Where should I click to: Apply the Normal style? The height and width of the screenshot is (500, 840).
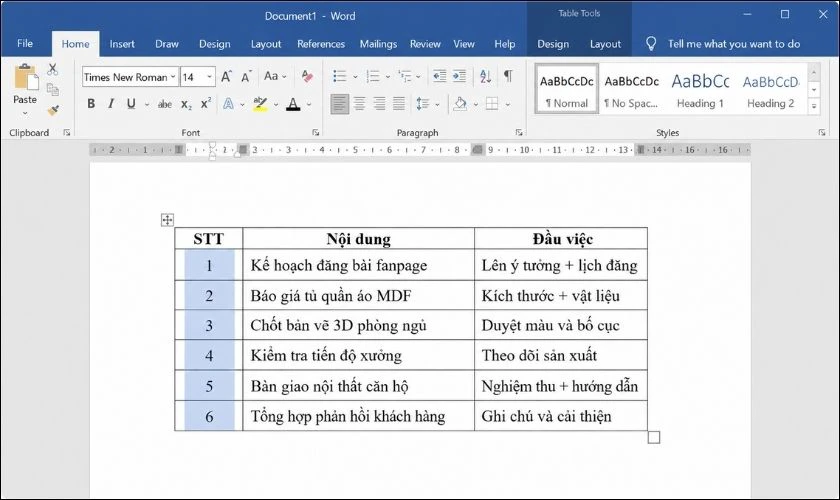(x=566, y=89)
